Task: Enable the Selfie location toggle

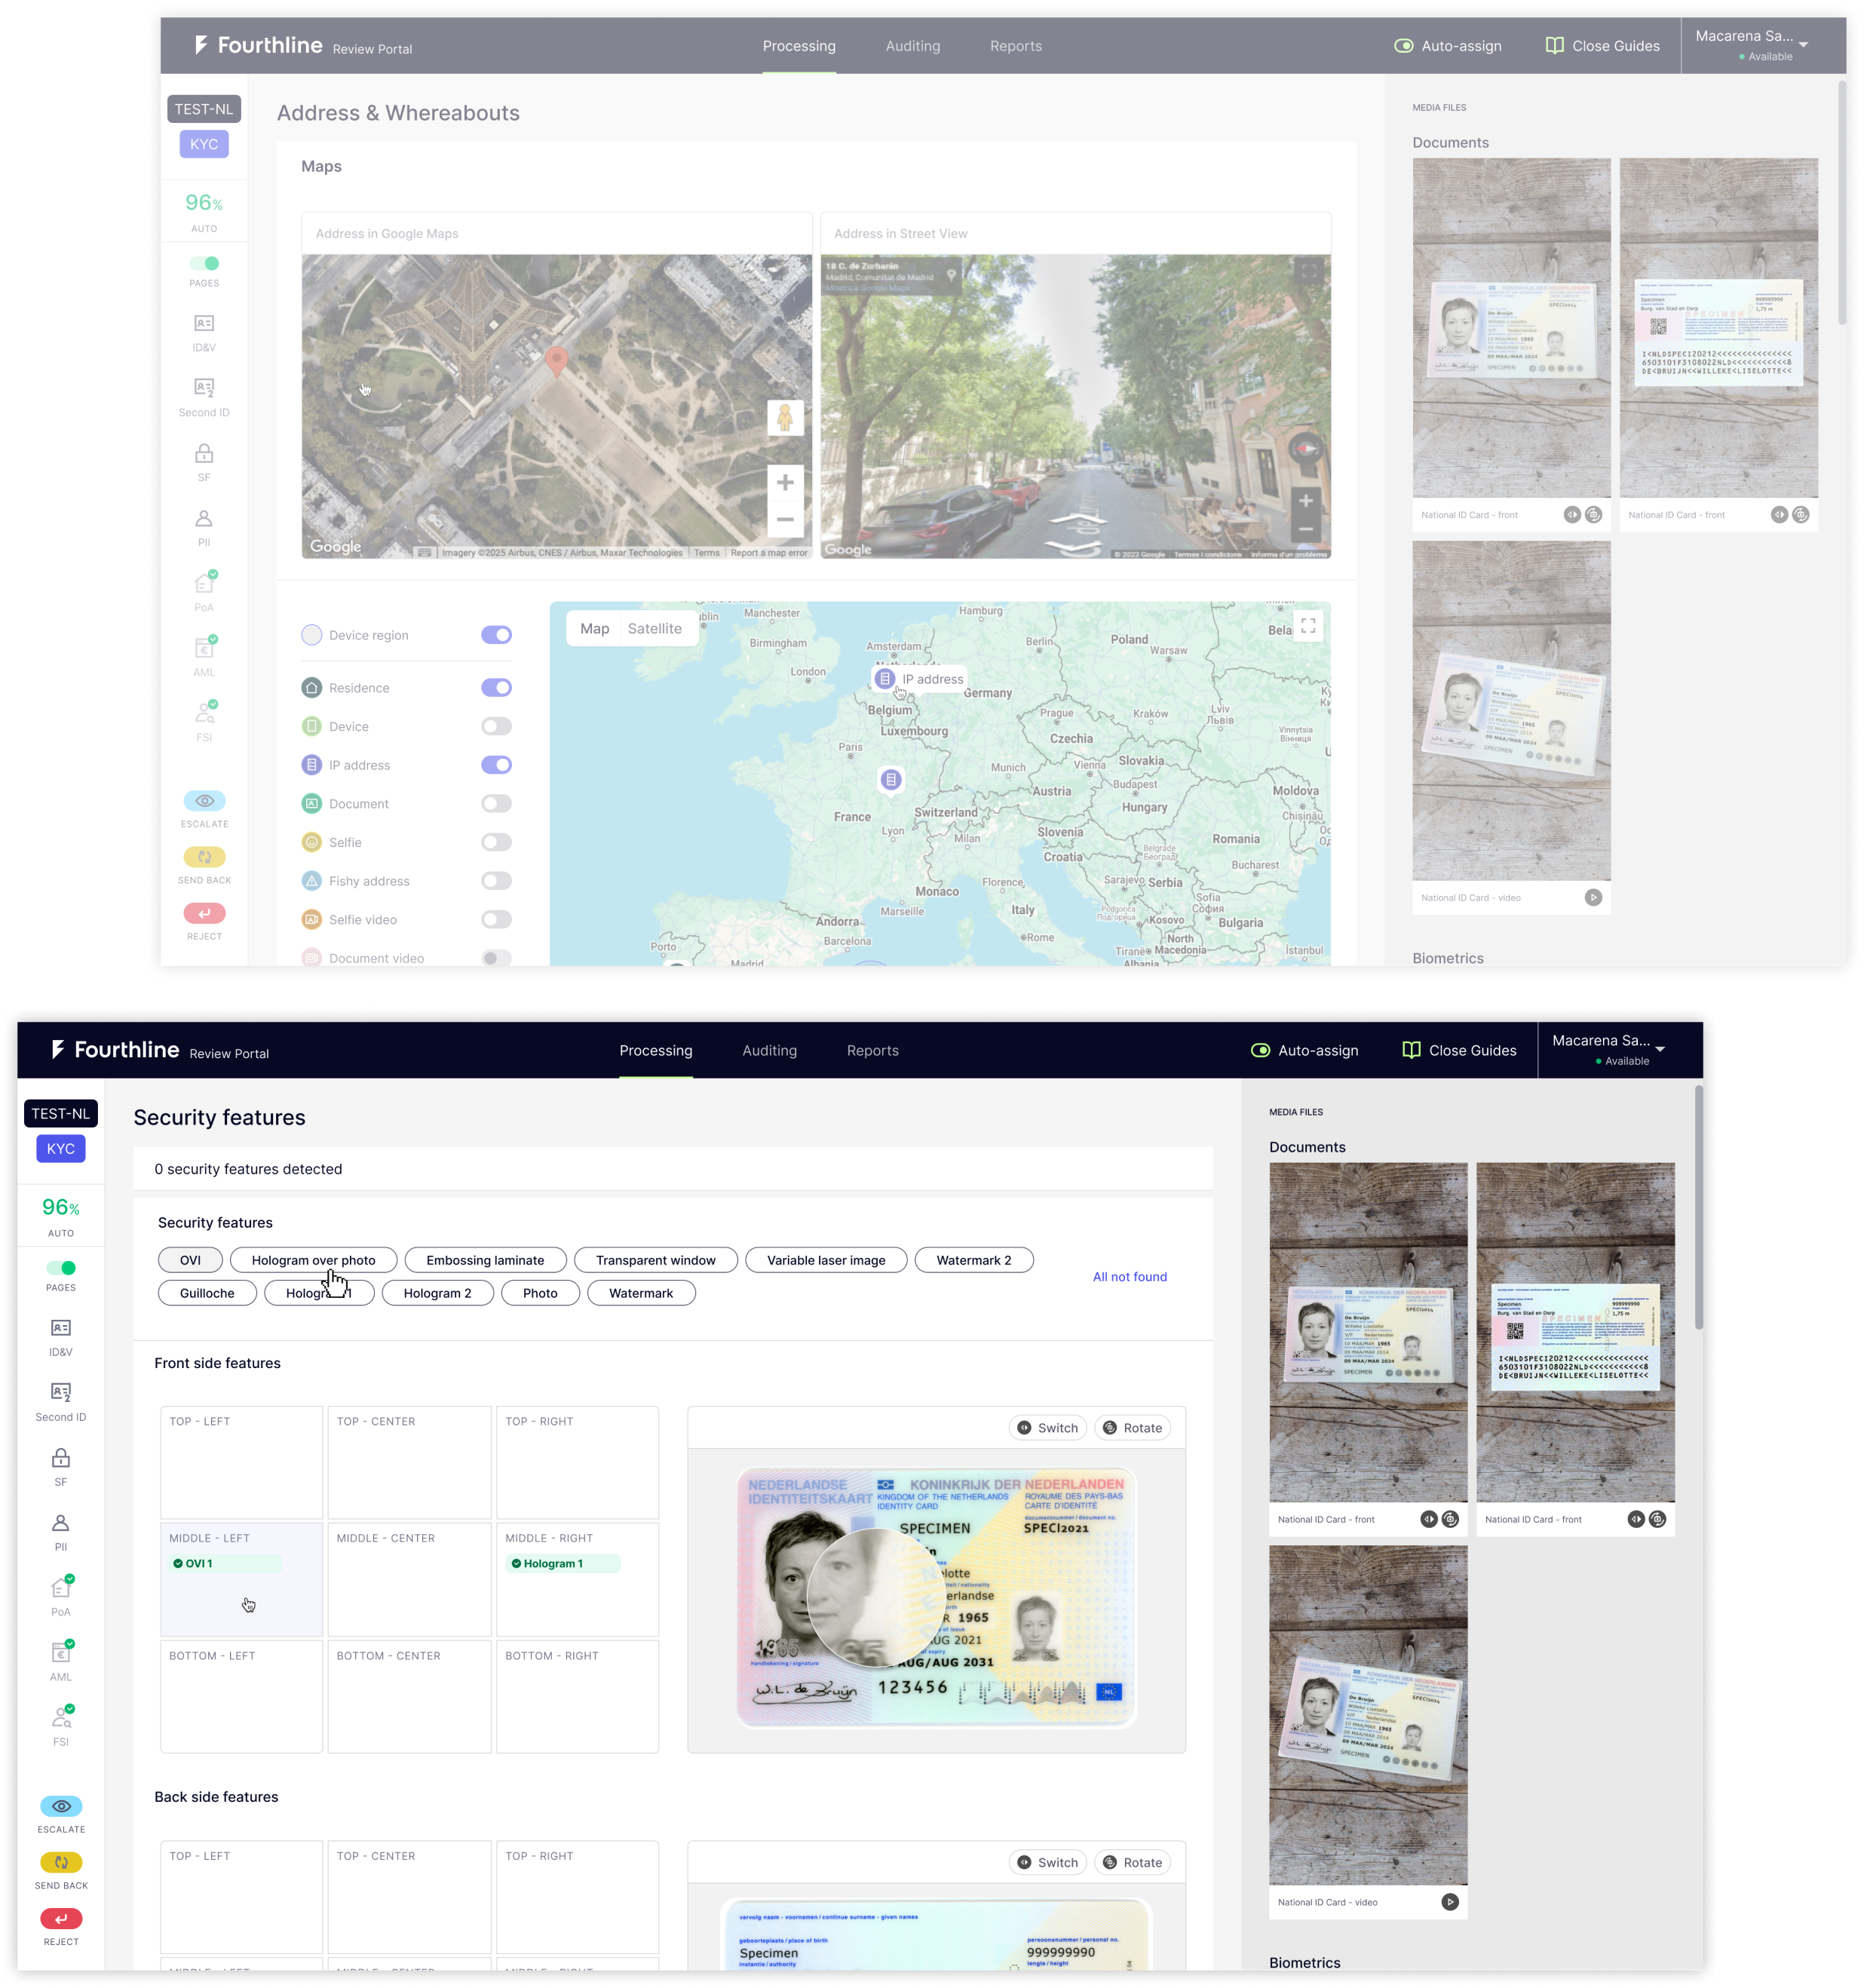Action: [x=496, y=842]
